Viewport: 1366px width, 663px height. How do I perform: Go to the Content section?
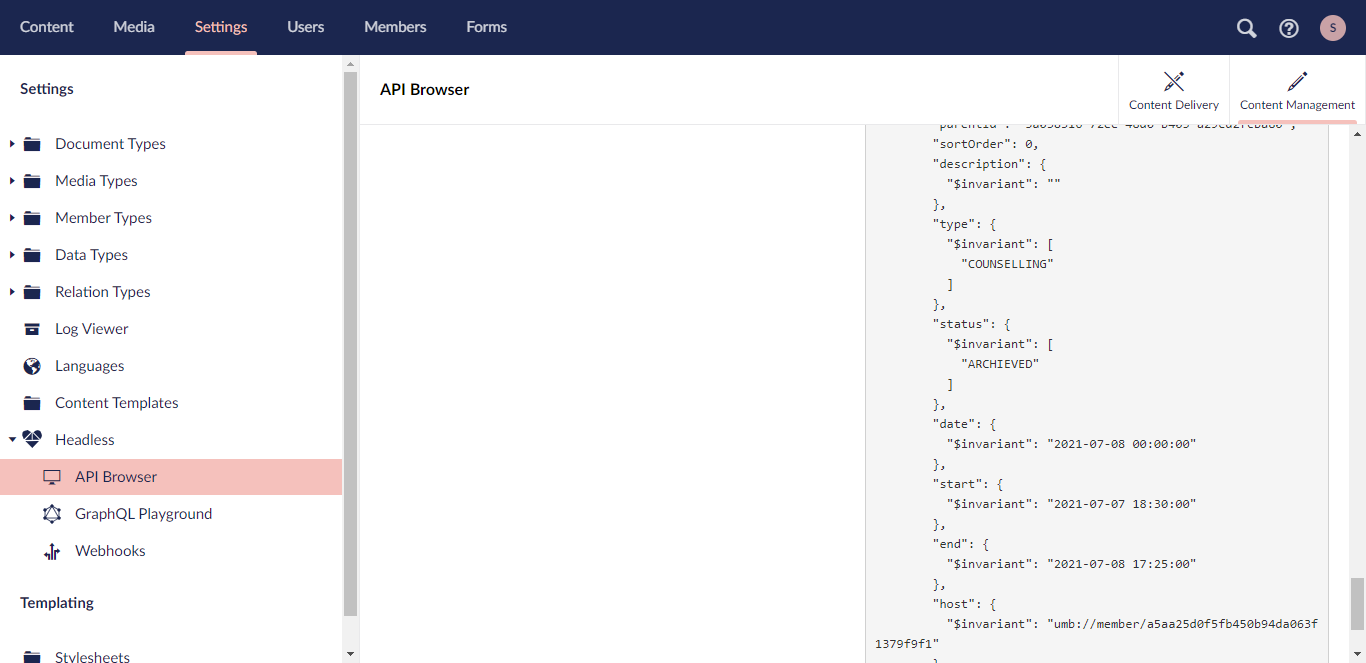click(x=47, y=27)
